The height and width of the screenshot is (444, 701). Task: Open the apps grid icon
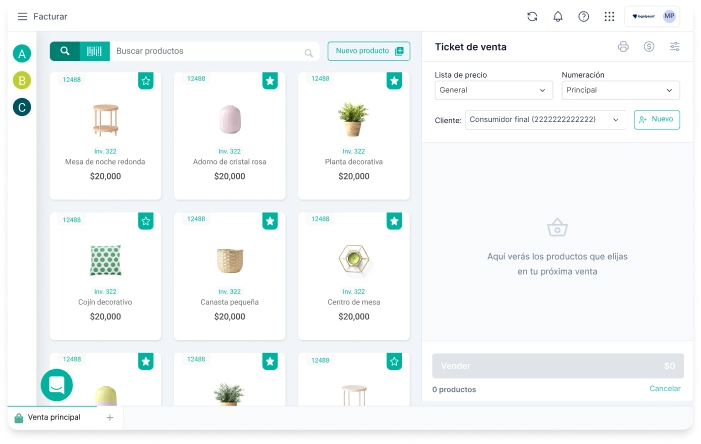point(609,17)
